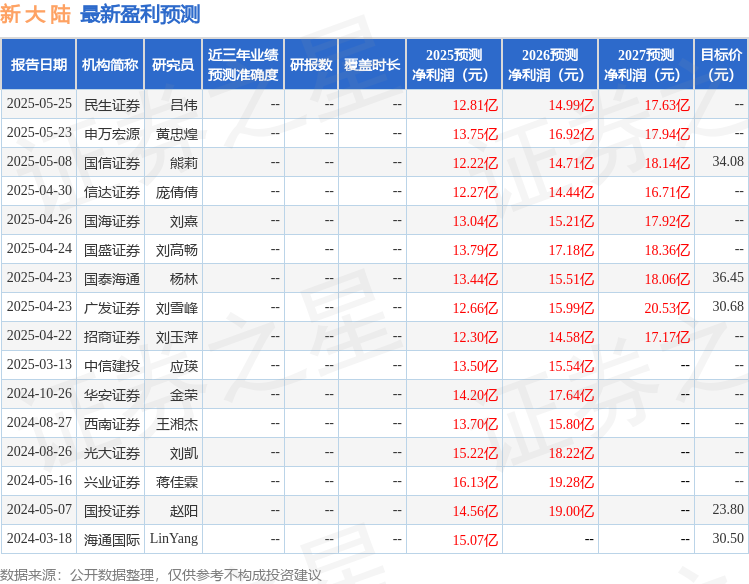
Task: Click the 机构简称 column header
Action: pyautogui.click(x=110, y=64)
